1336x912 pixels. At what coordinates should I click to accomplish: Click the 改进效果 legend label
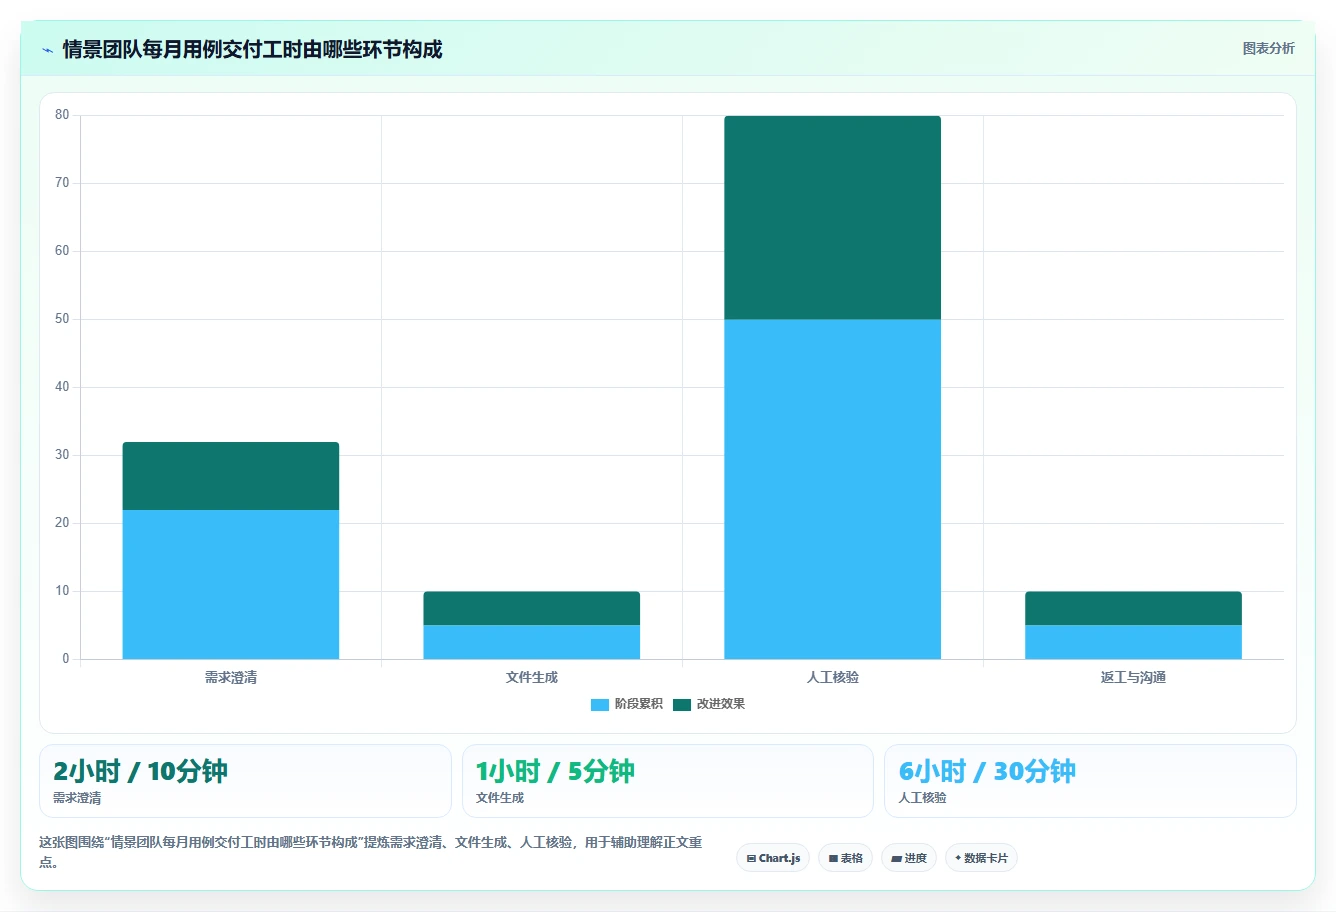click(720, 704)
